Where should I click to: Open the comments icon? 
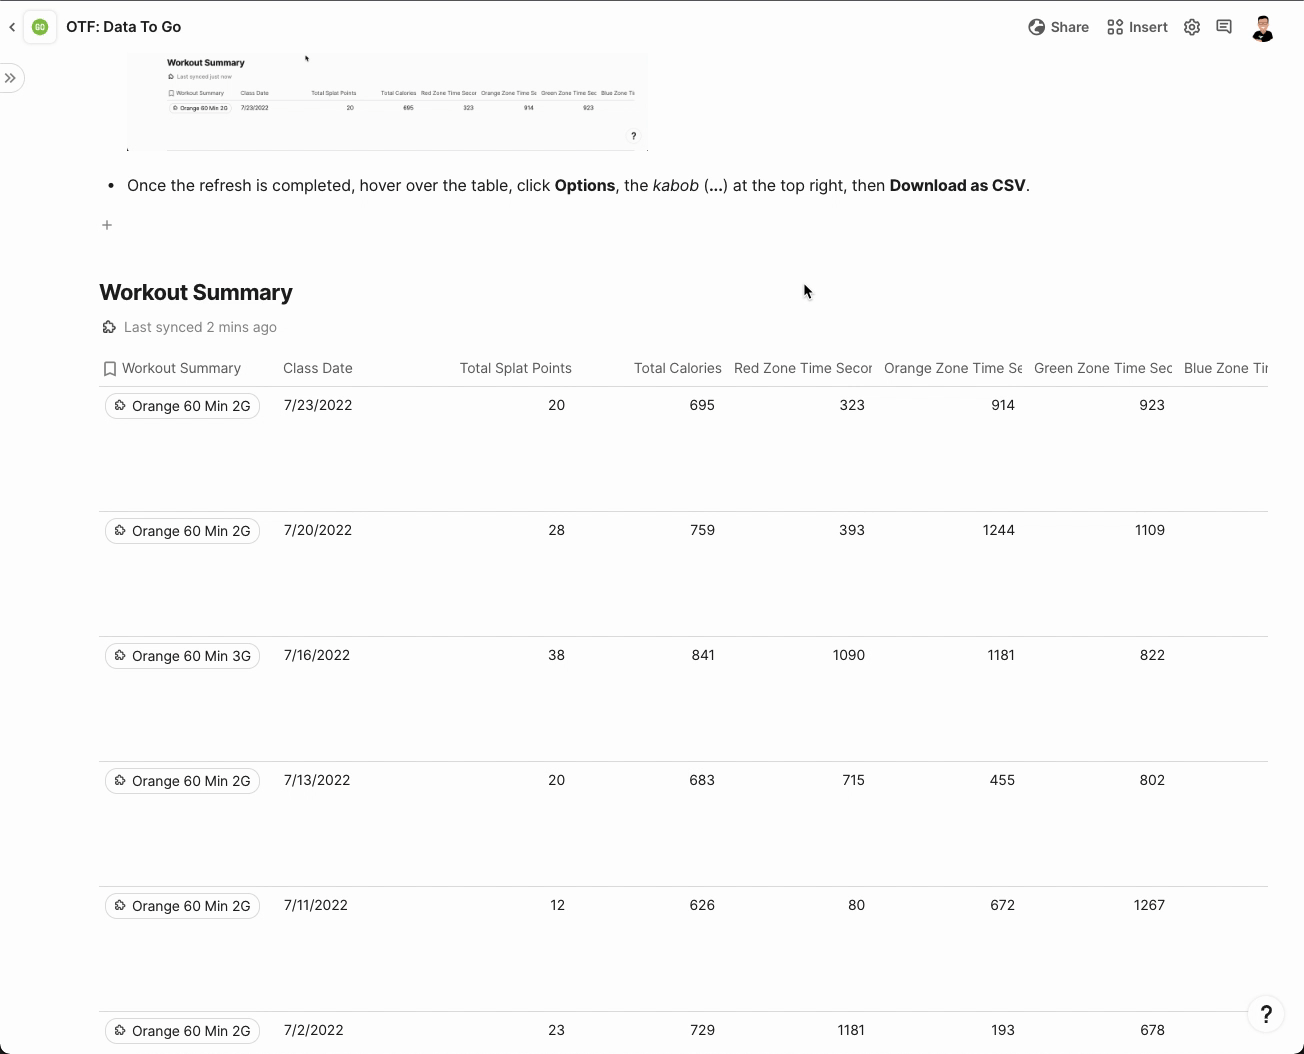pos(1224,27)
